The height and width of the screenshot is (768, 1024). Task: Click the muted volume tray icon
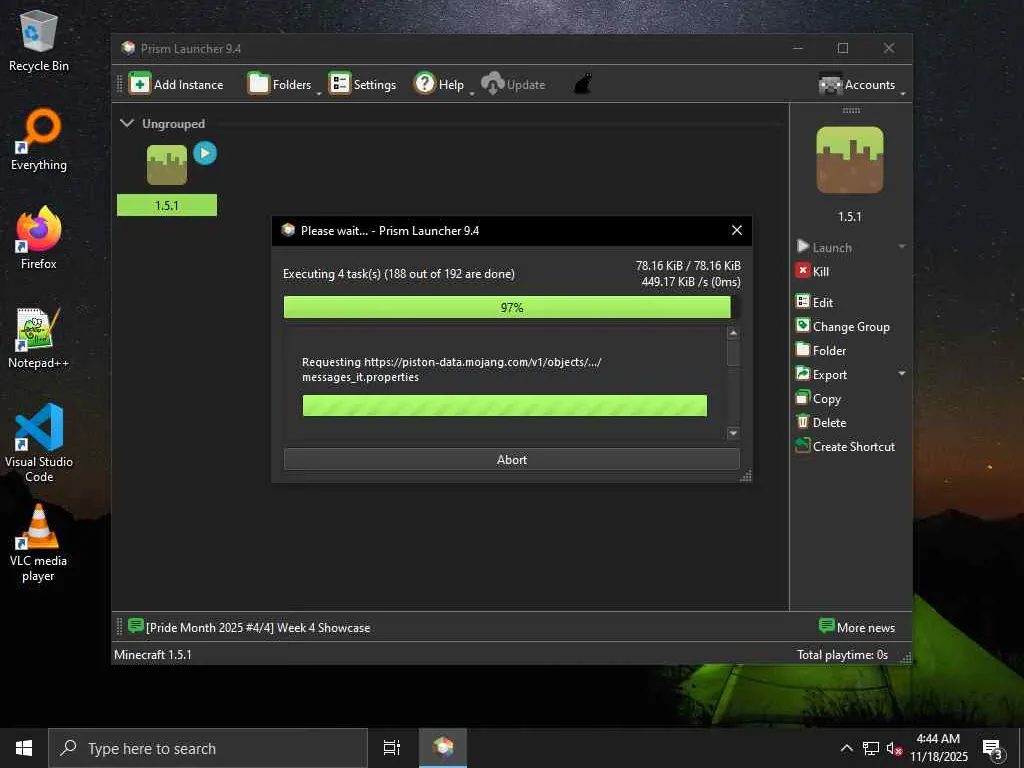tap(894, 748)
